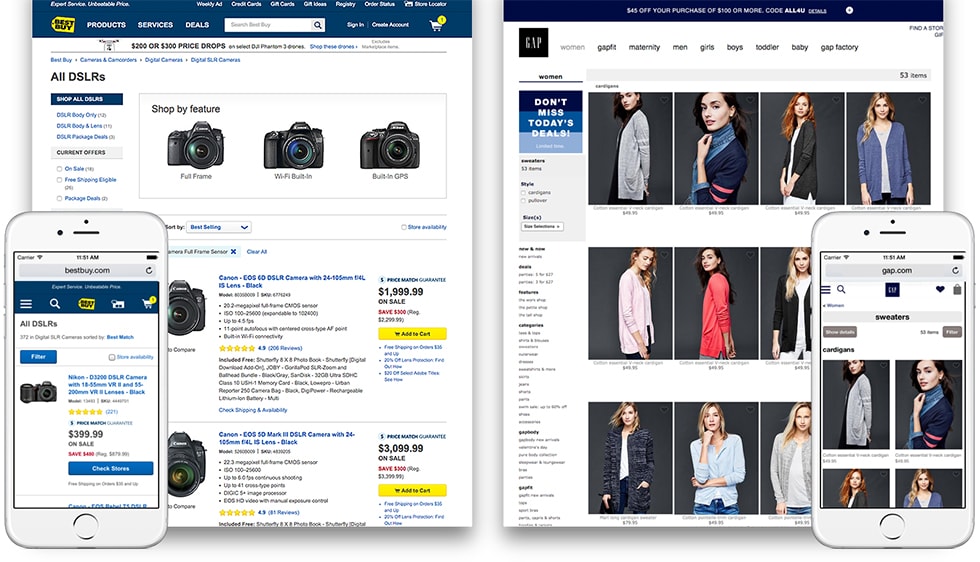The height and width of the screenshot is (562, 980).
Task: Click the Gap logo on desktop site
Action: pyautogui.click(x=534, y=44)
